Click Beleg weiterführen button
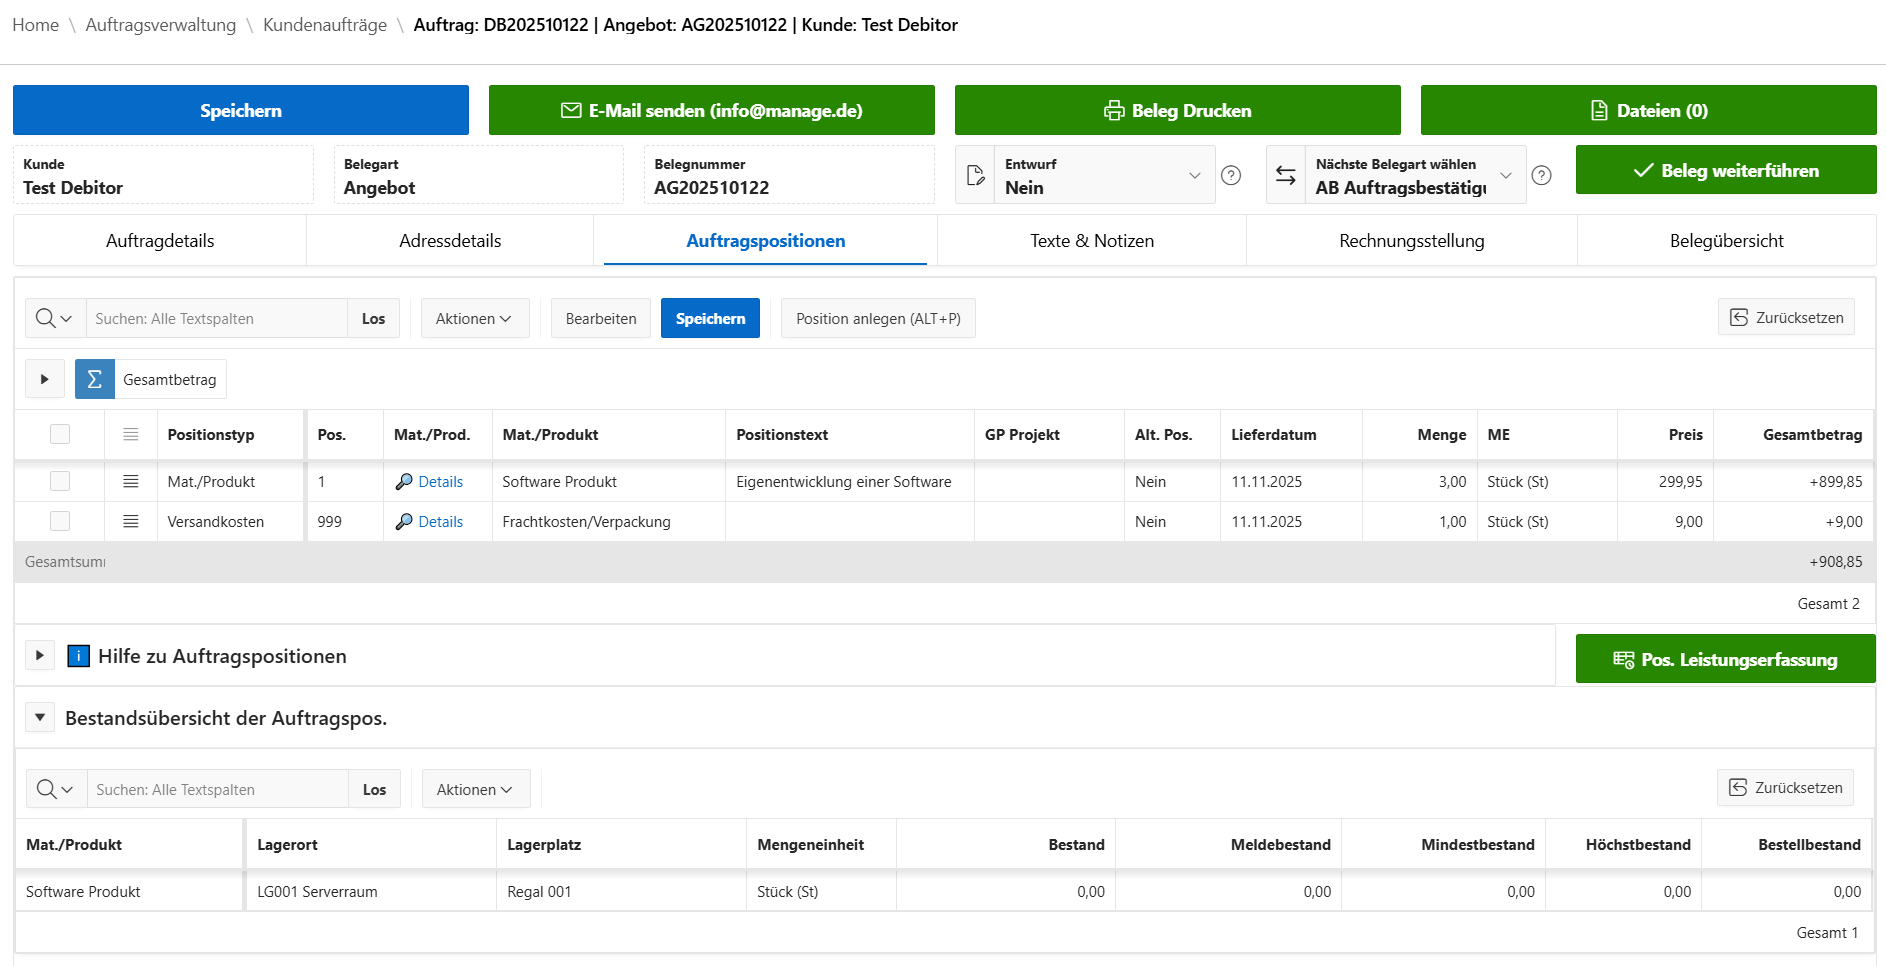 [1725, 170]
